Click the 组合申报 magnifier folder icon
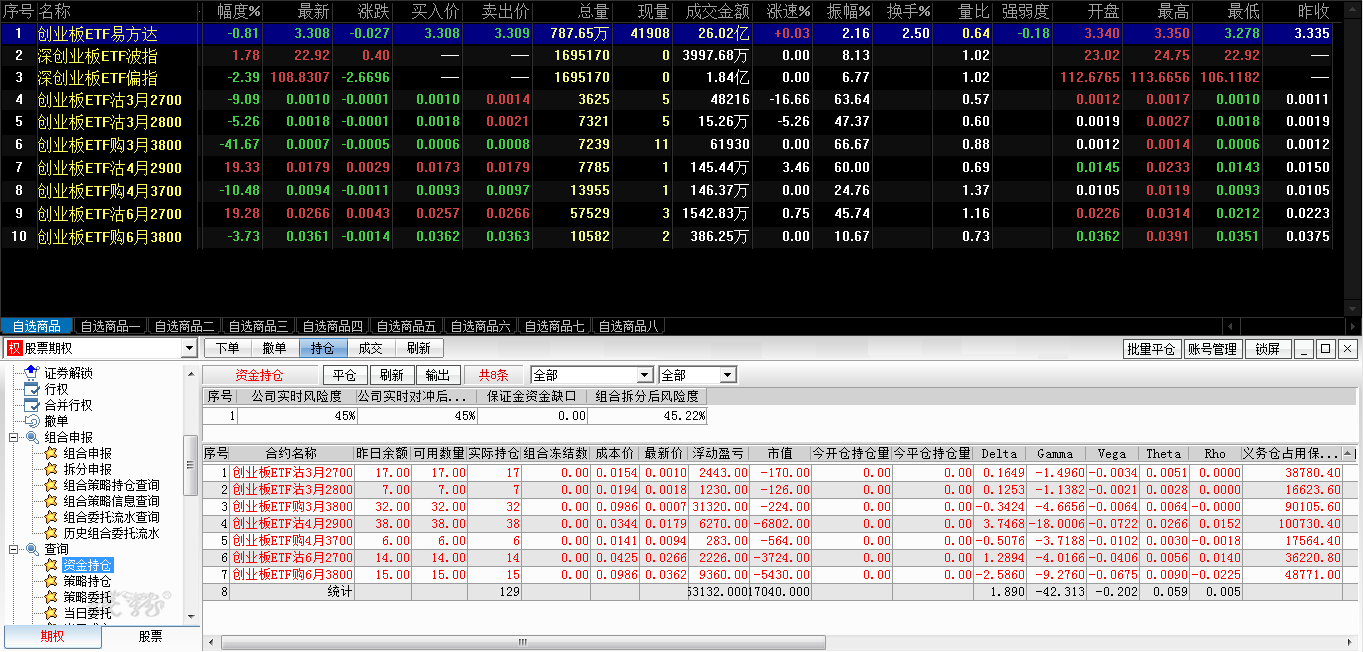1363x652 pixels. [x=31, y=437]
